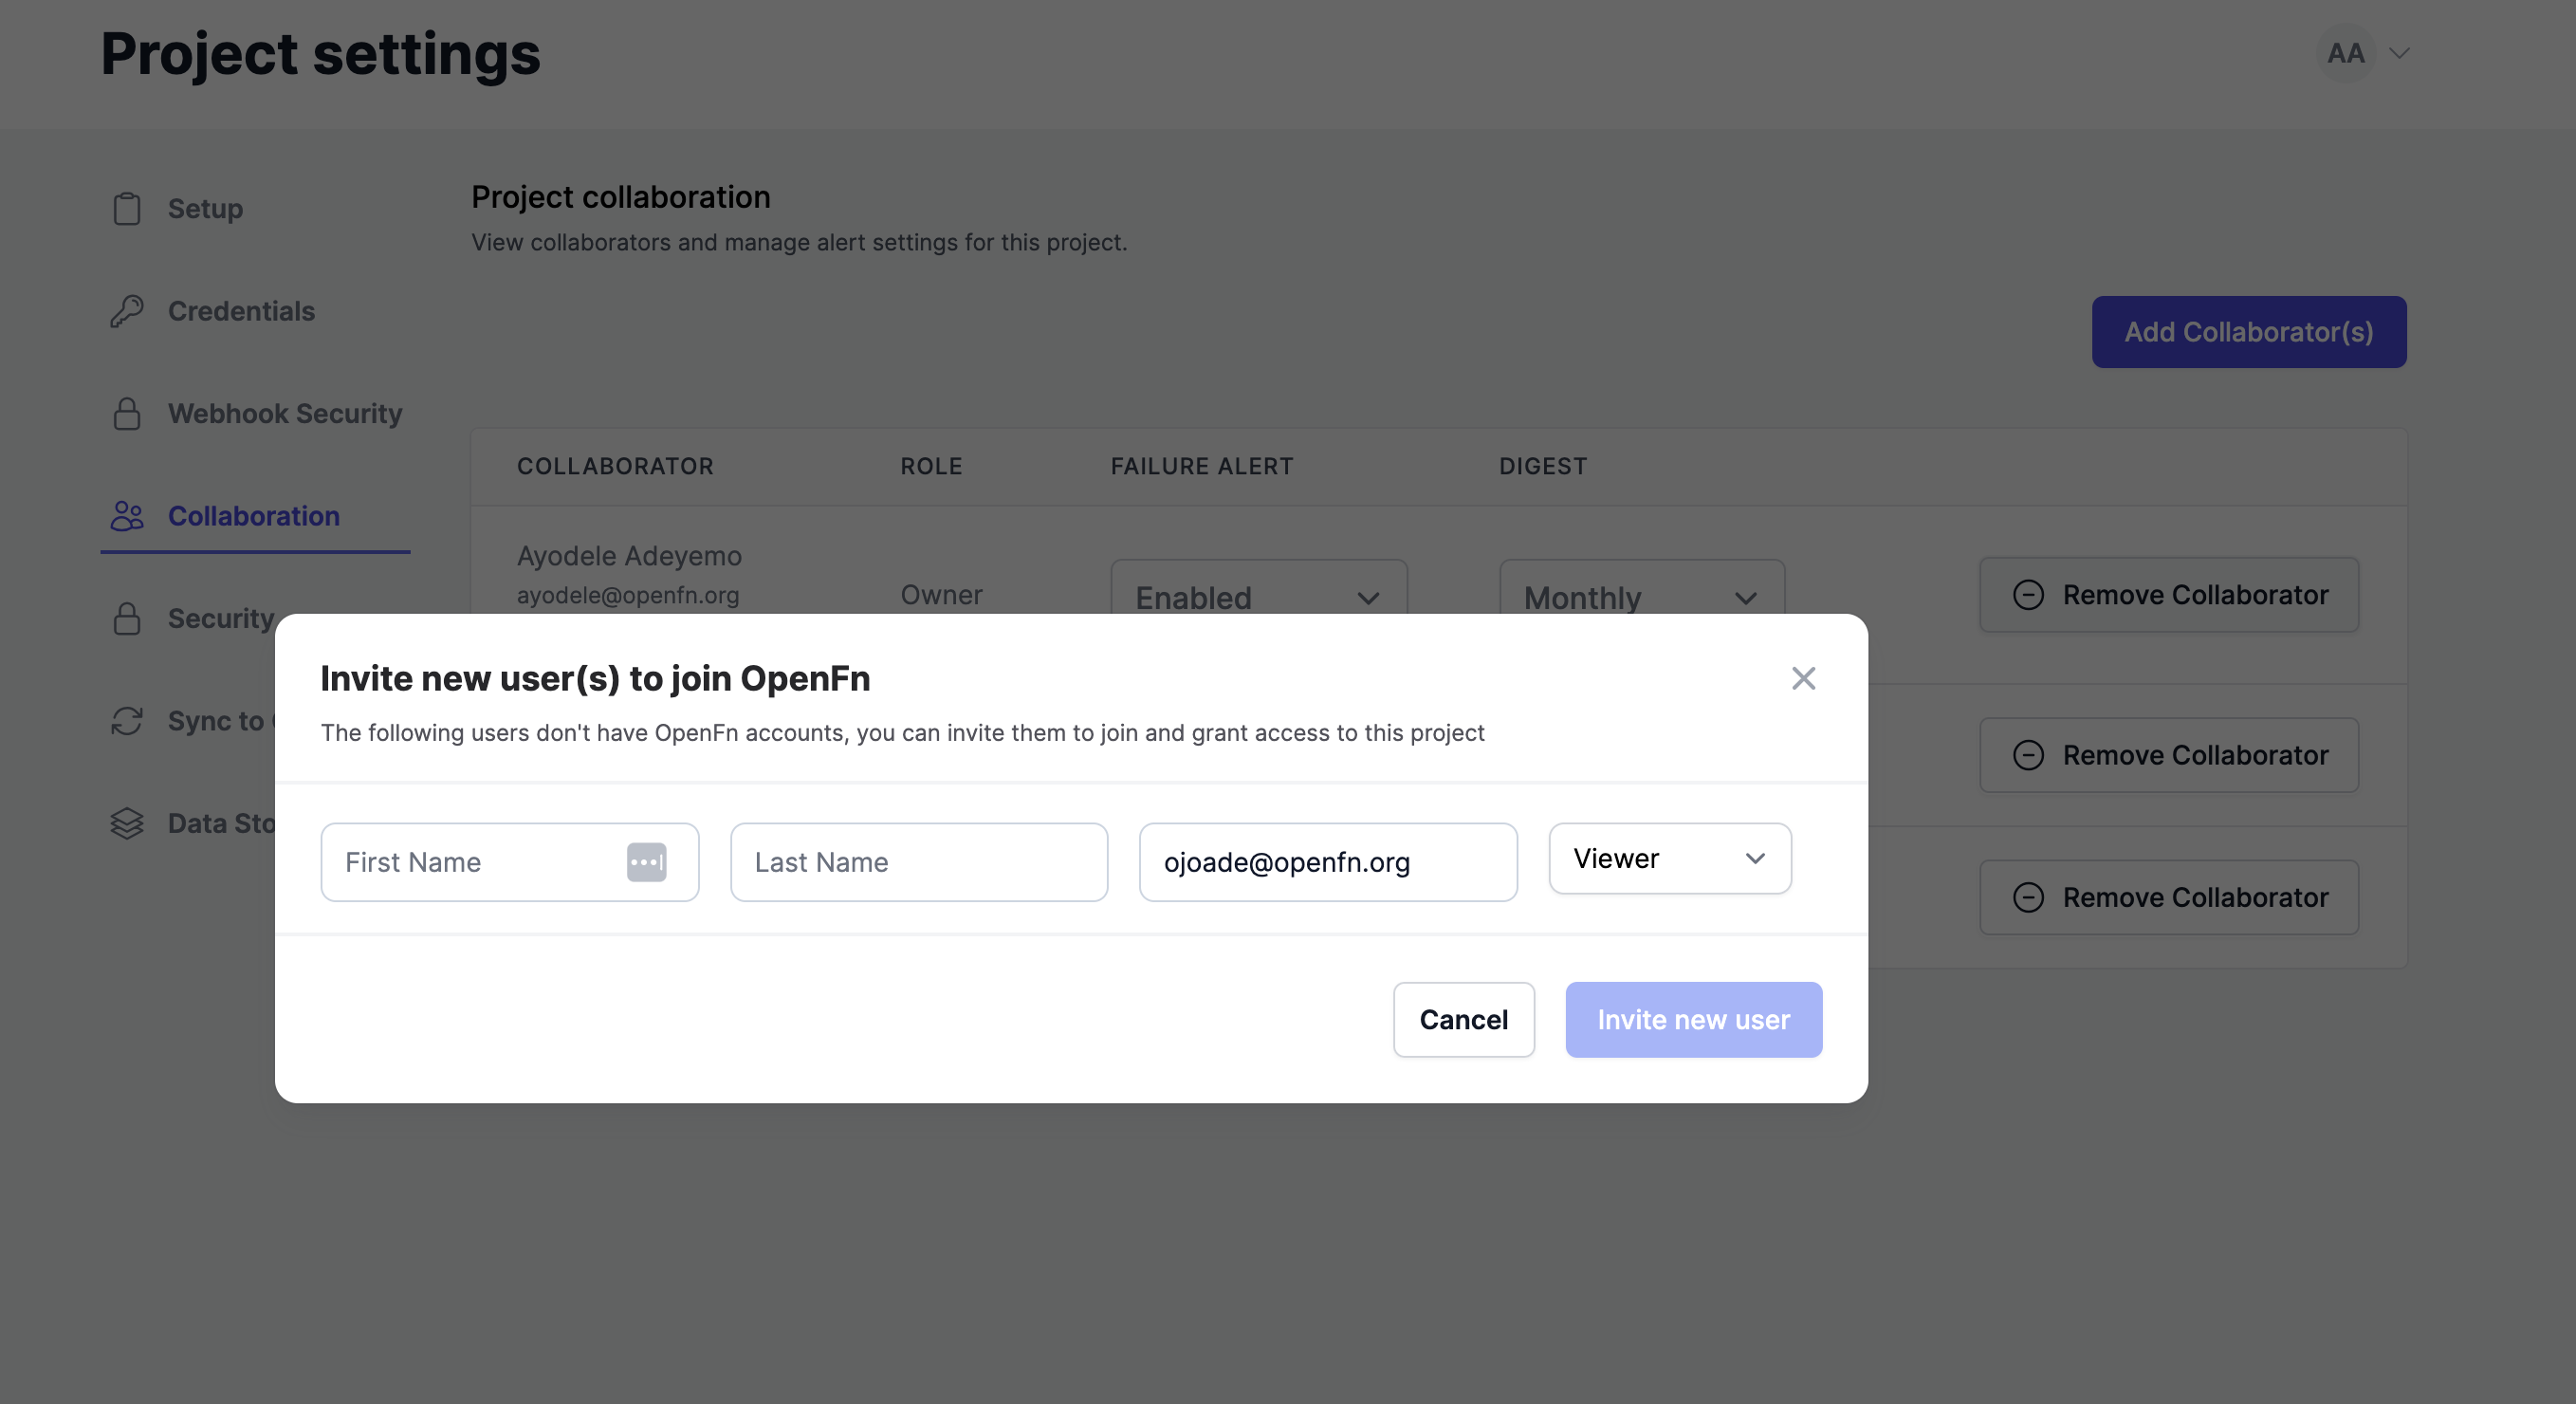Close the invite new user modal
This screenshot has width=2576, height=1404.
pos(1804,677)
